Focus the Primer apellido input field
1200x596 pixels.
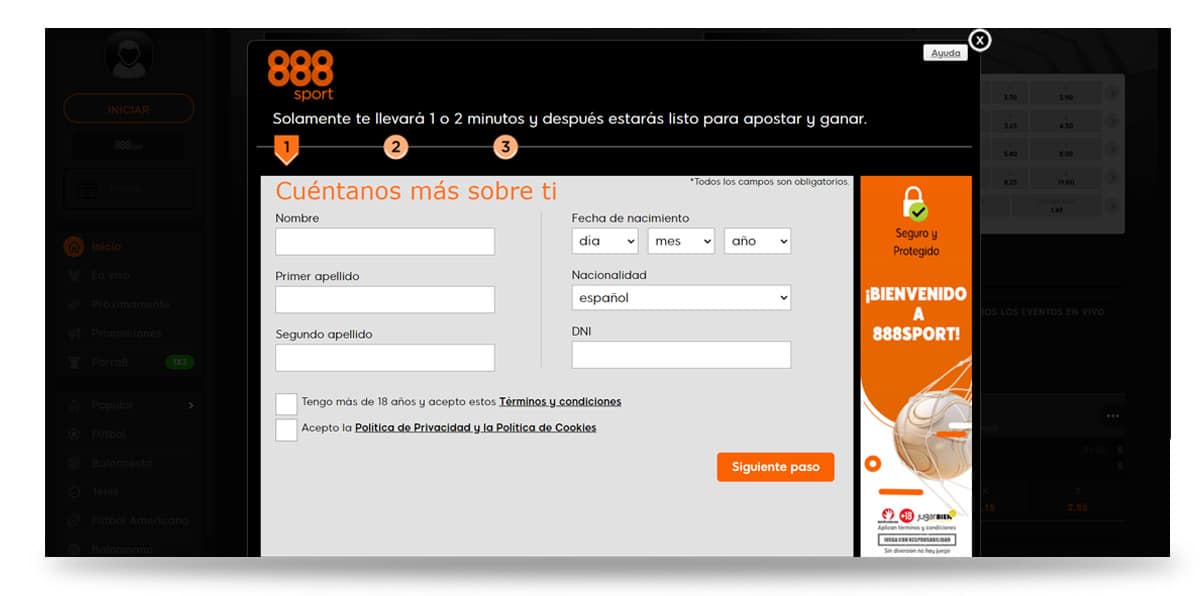385,299
